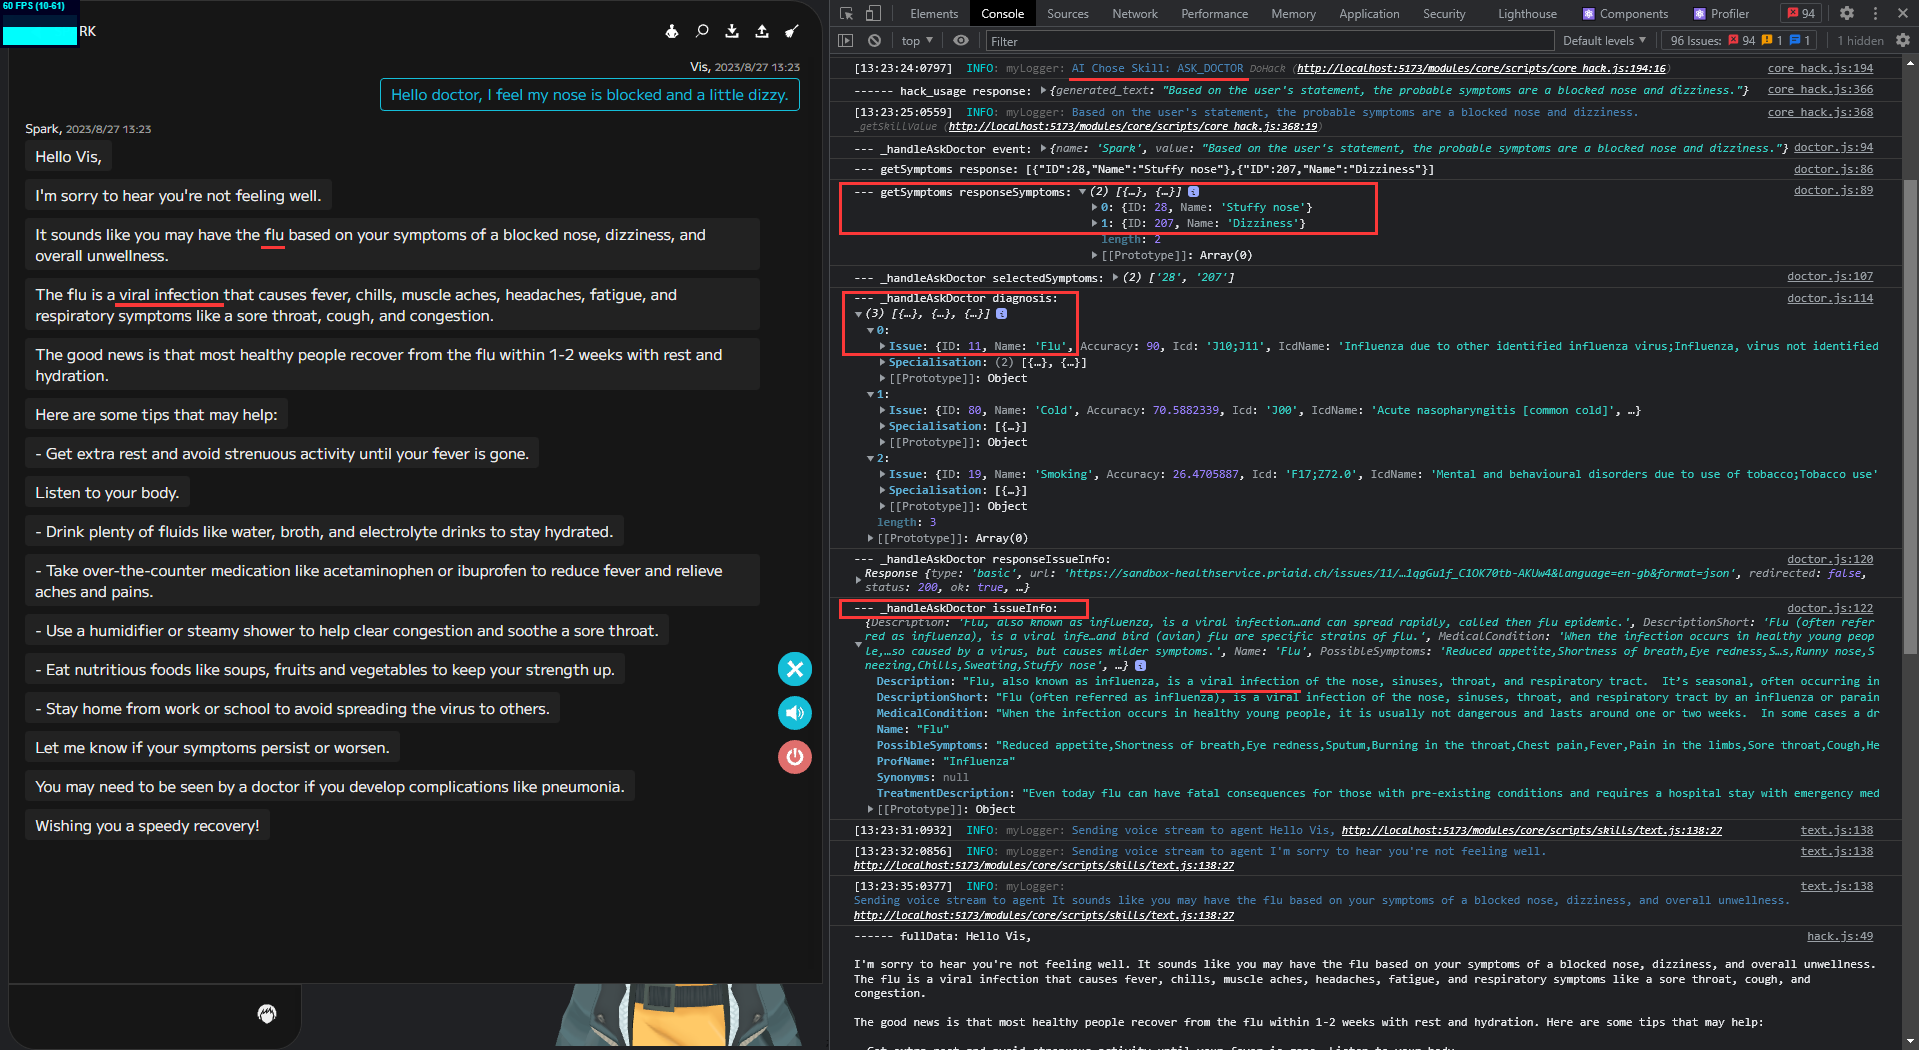
Task: Open DevTools settings with the gear icon
Action: pos(1846,13)
